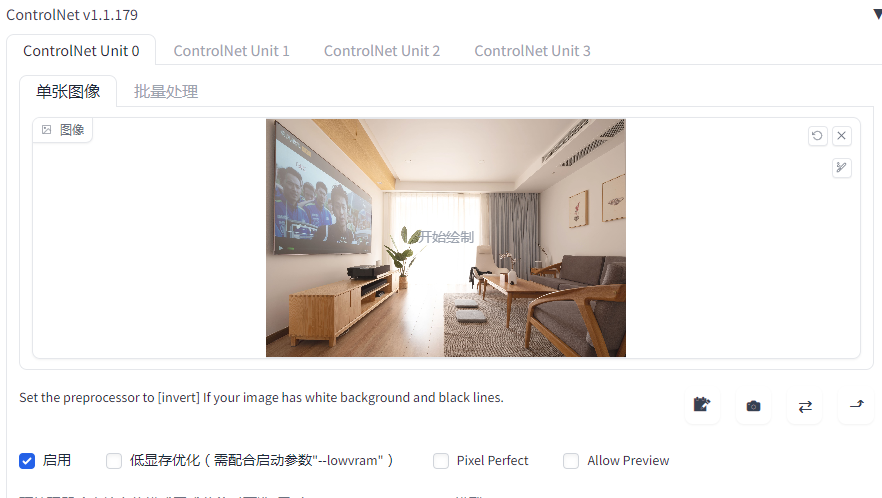
Task: Send dimensions with the curved arrow icon
Action: (x=856, y=405)
